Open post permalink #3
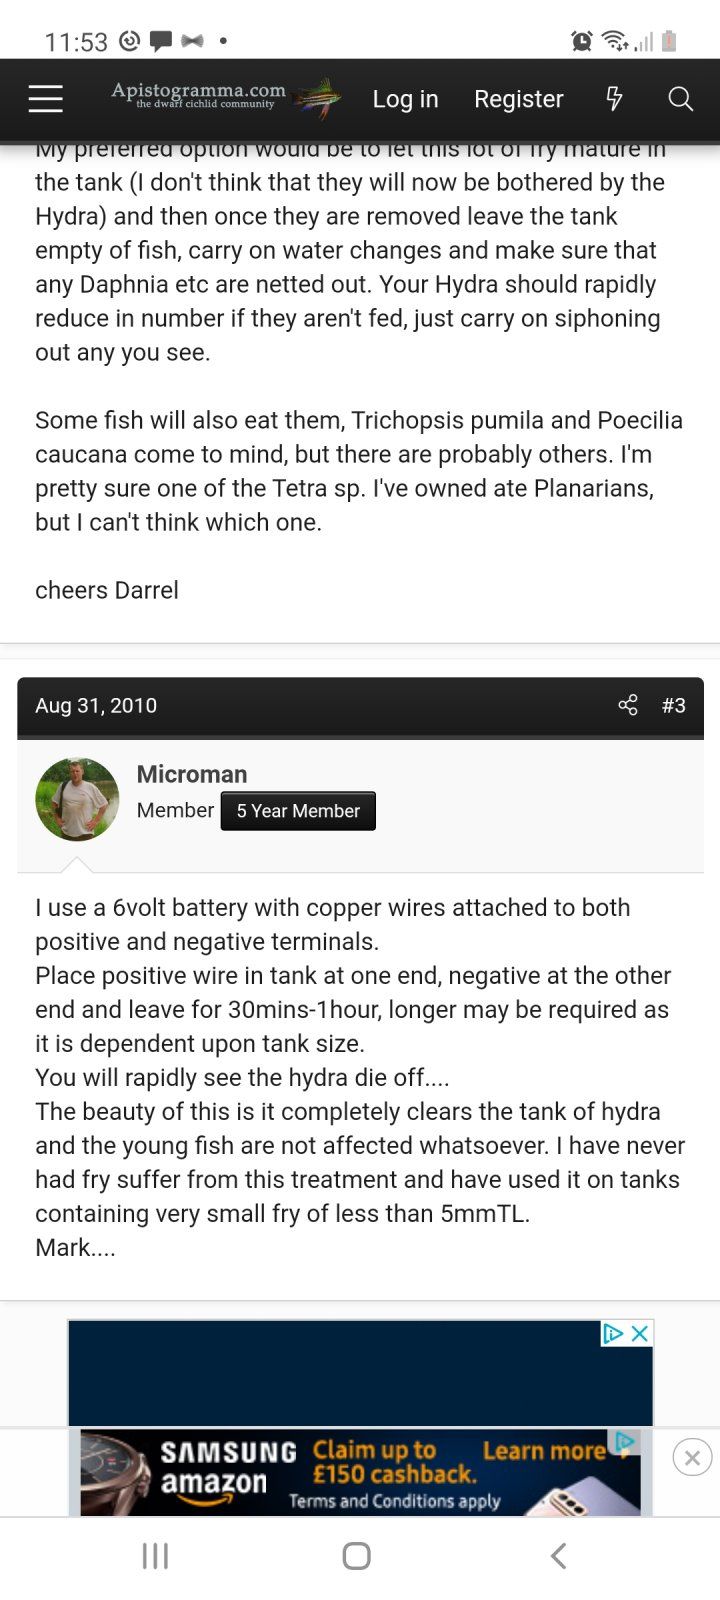720x1600 pixels. click(674, 705)
